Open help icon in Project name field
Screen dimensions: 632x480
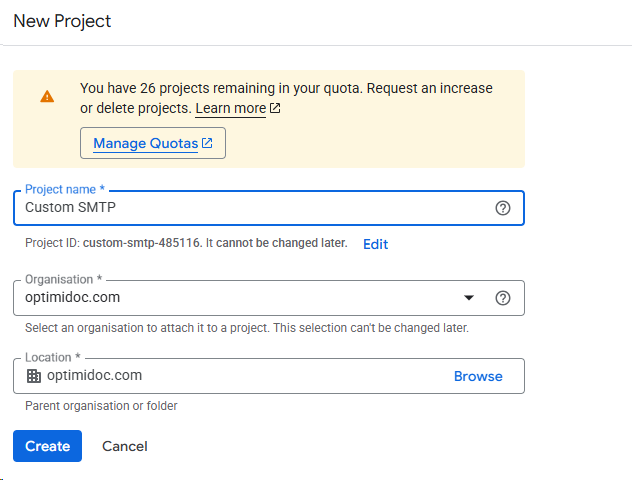503,208
